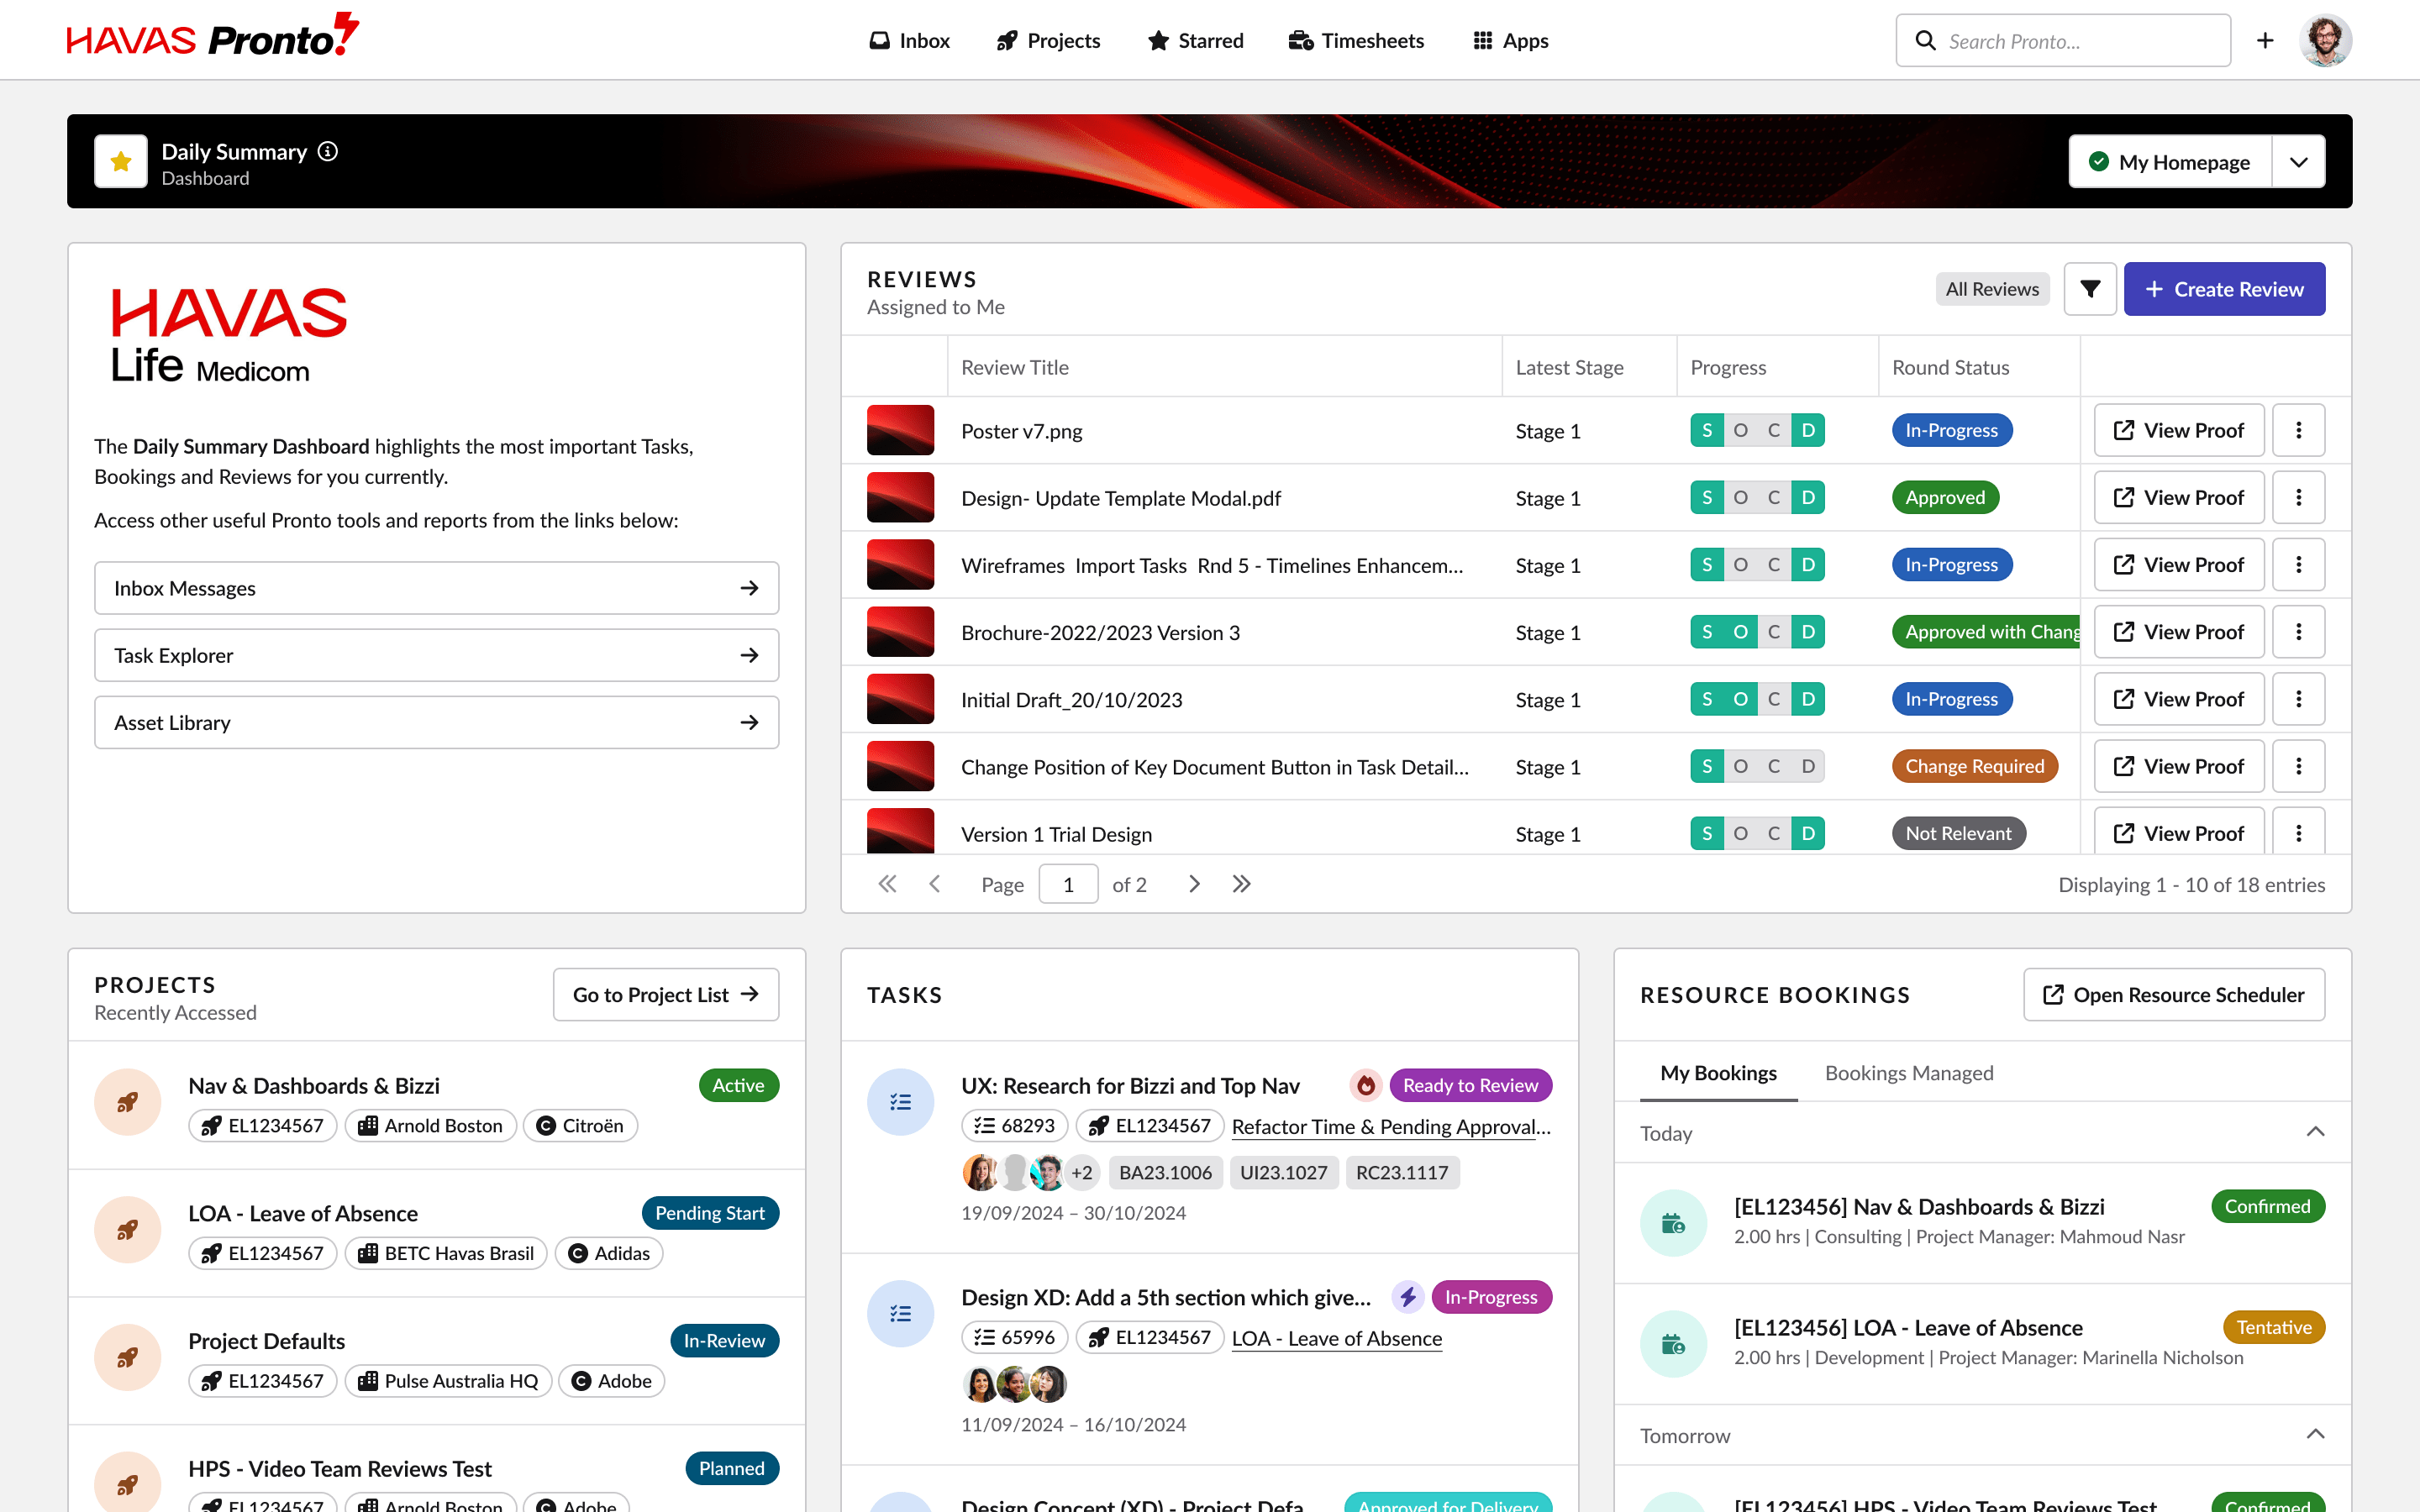Open the Task Explorer link
The height and width of the screenshot is (1512, 2420).
click(436, 655)
